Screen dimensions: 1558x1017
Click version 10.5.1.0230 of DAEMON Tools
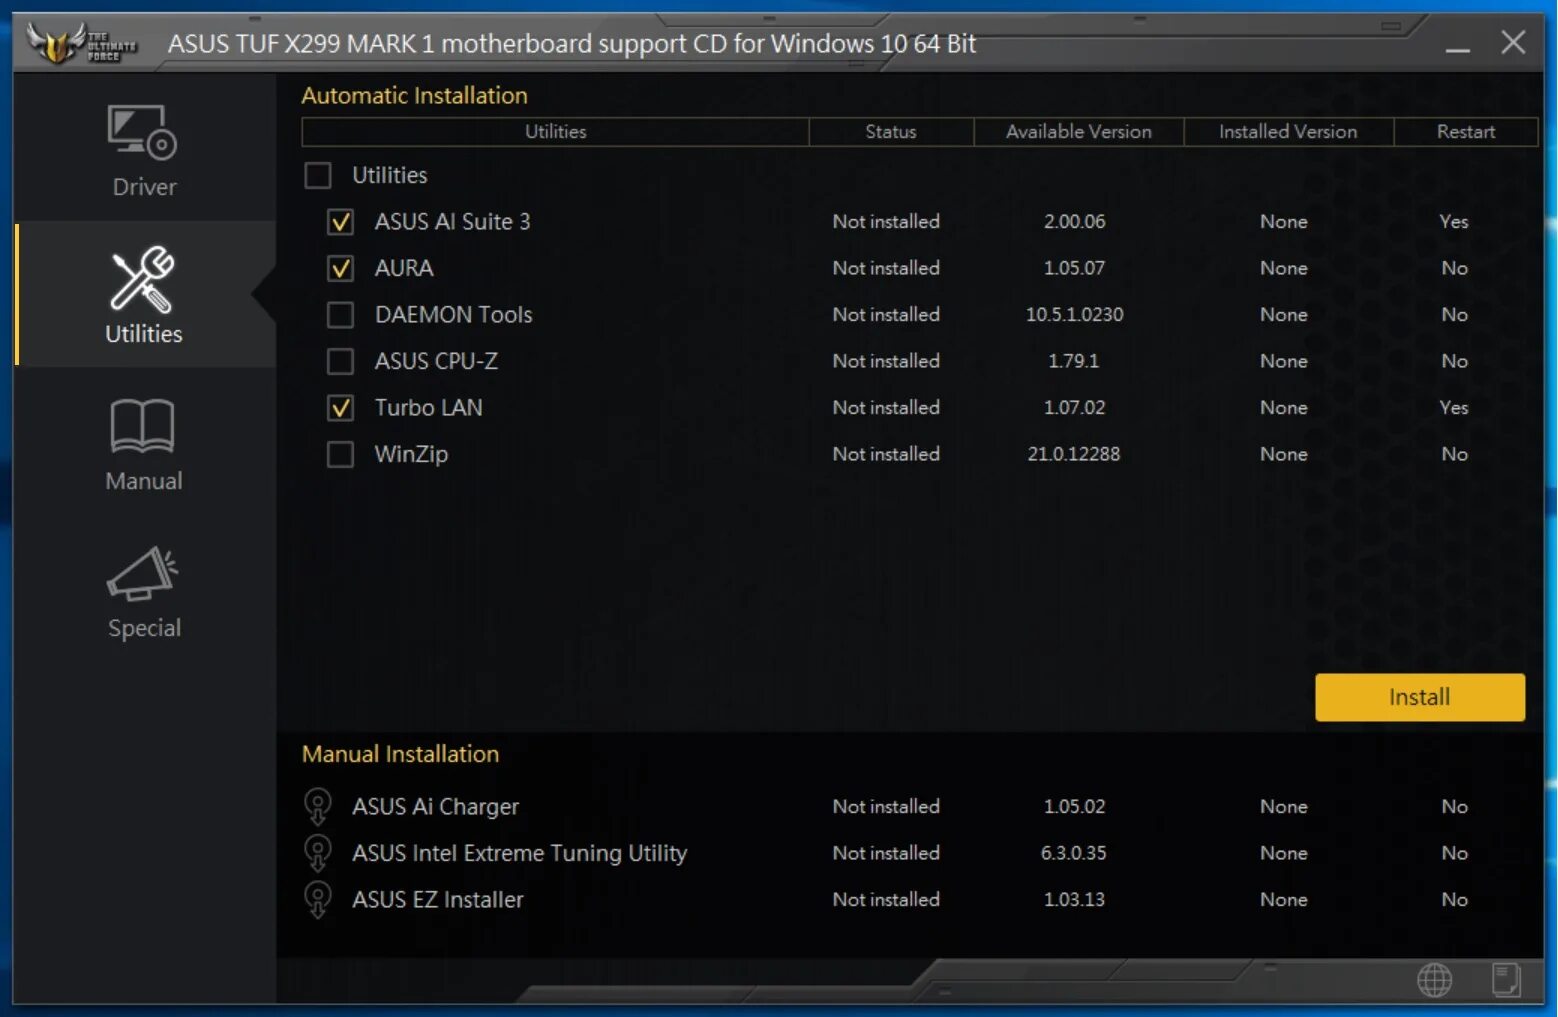click(x=1074, y=315)
